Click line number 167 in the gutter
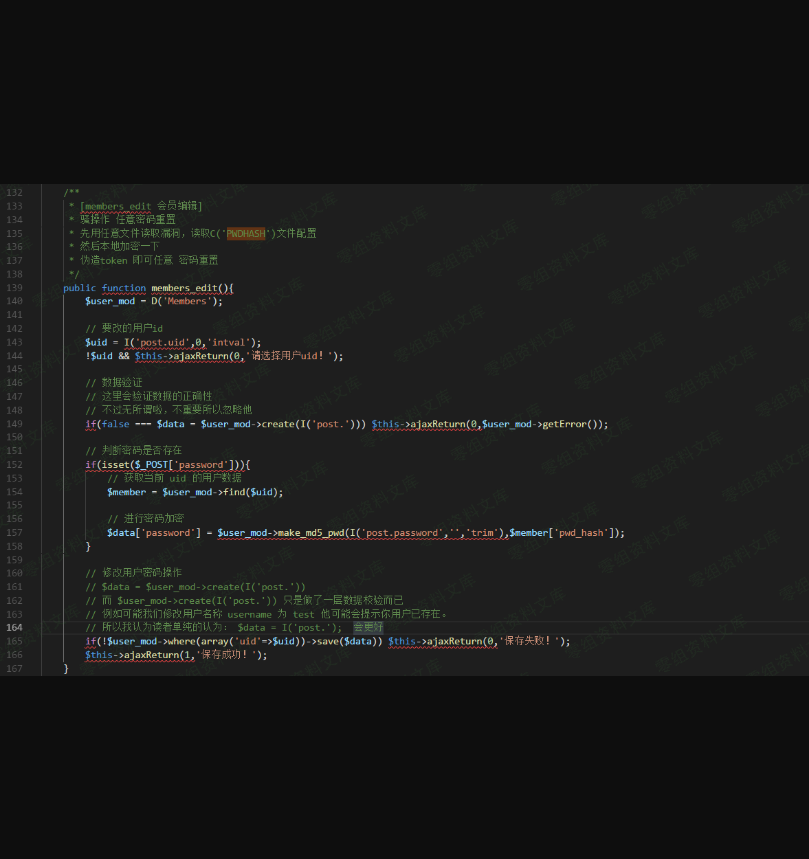Screen dimensions: 809x859 coord(14,668)
